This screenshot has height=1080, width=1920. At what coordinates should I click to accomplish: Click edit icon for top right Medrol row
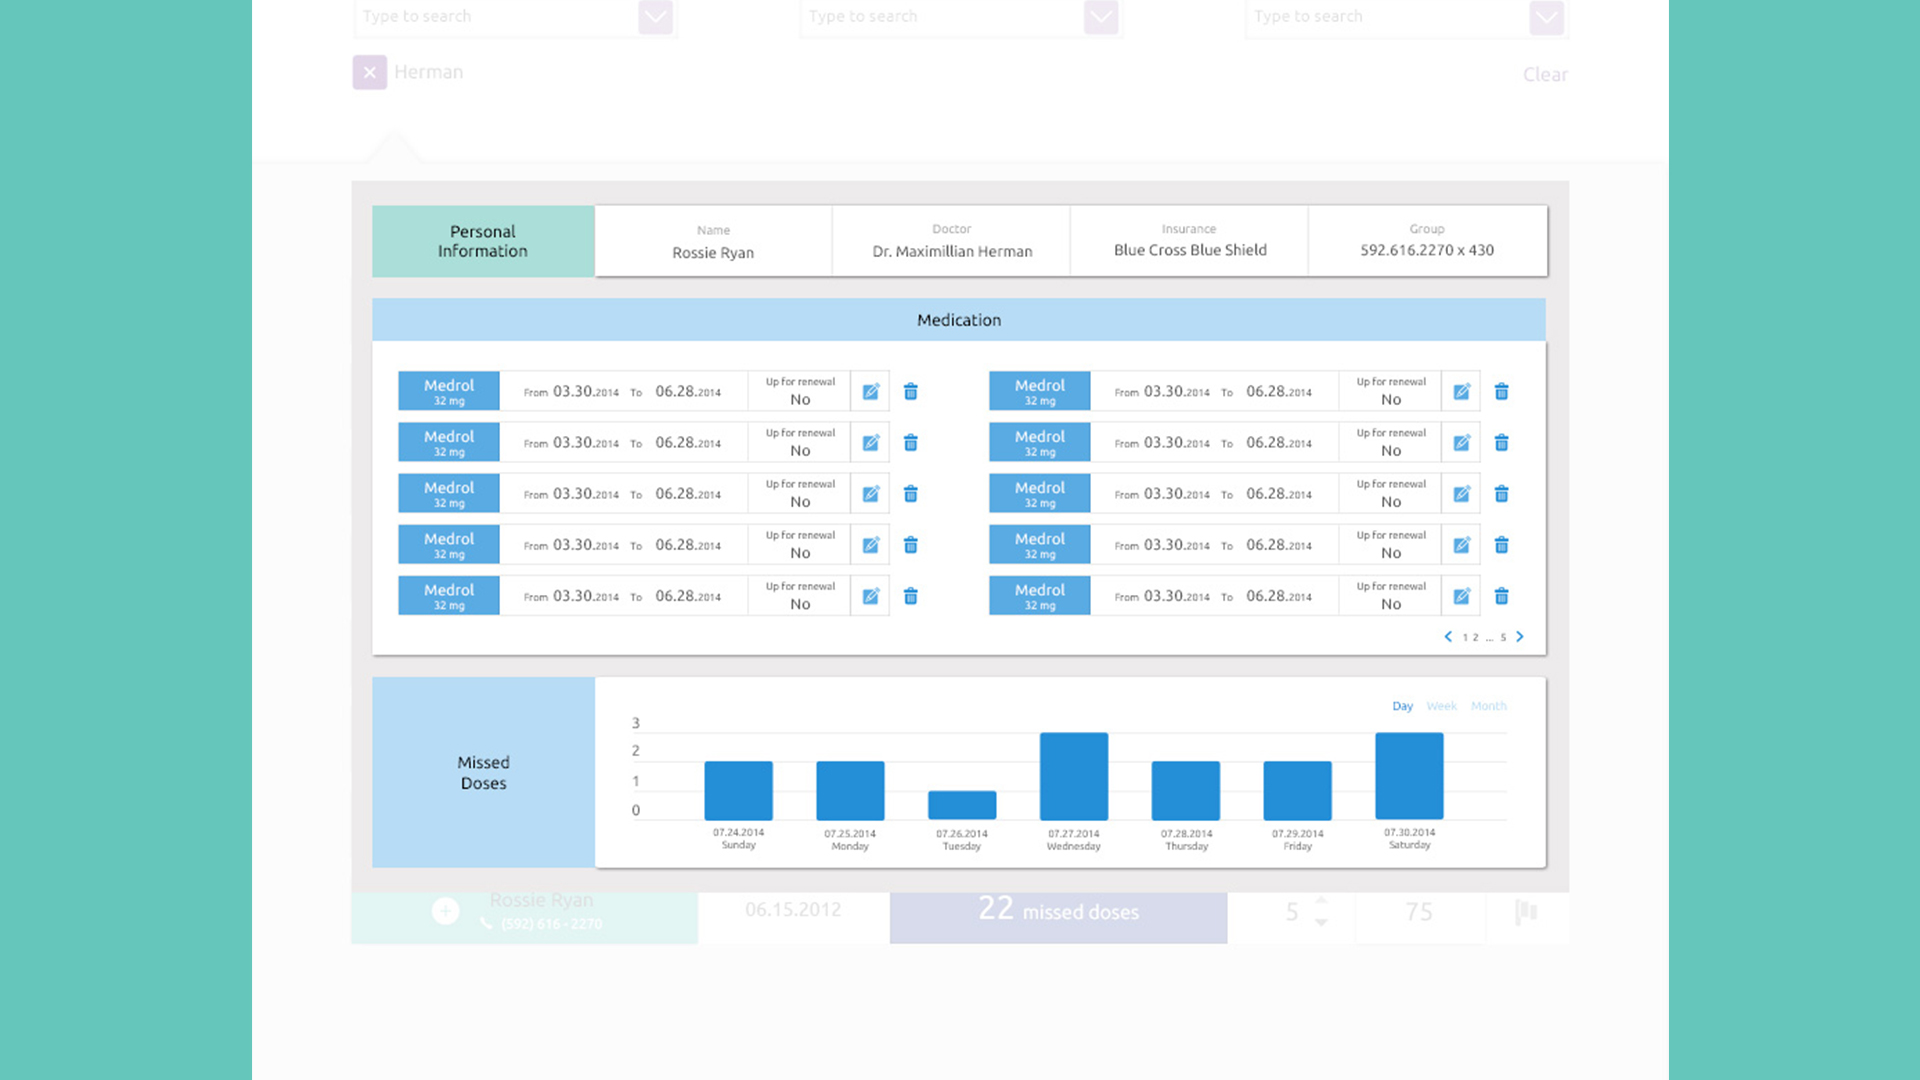pos(1461,391)
